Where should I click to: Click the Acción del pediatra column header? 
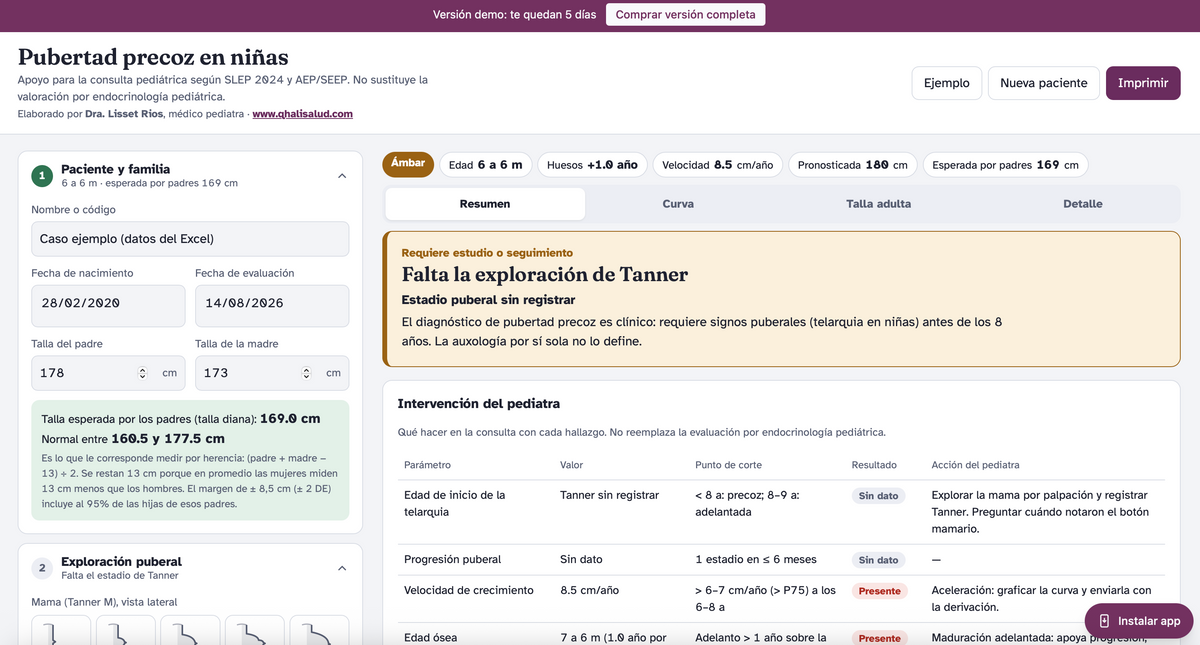pos(975,465)
